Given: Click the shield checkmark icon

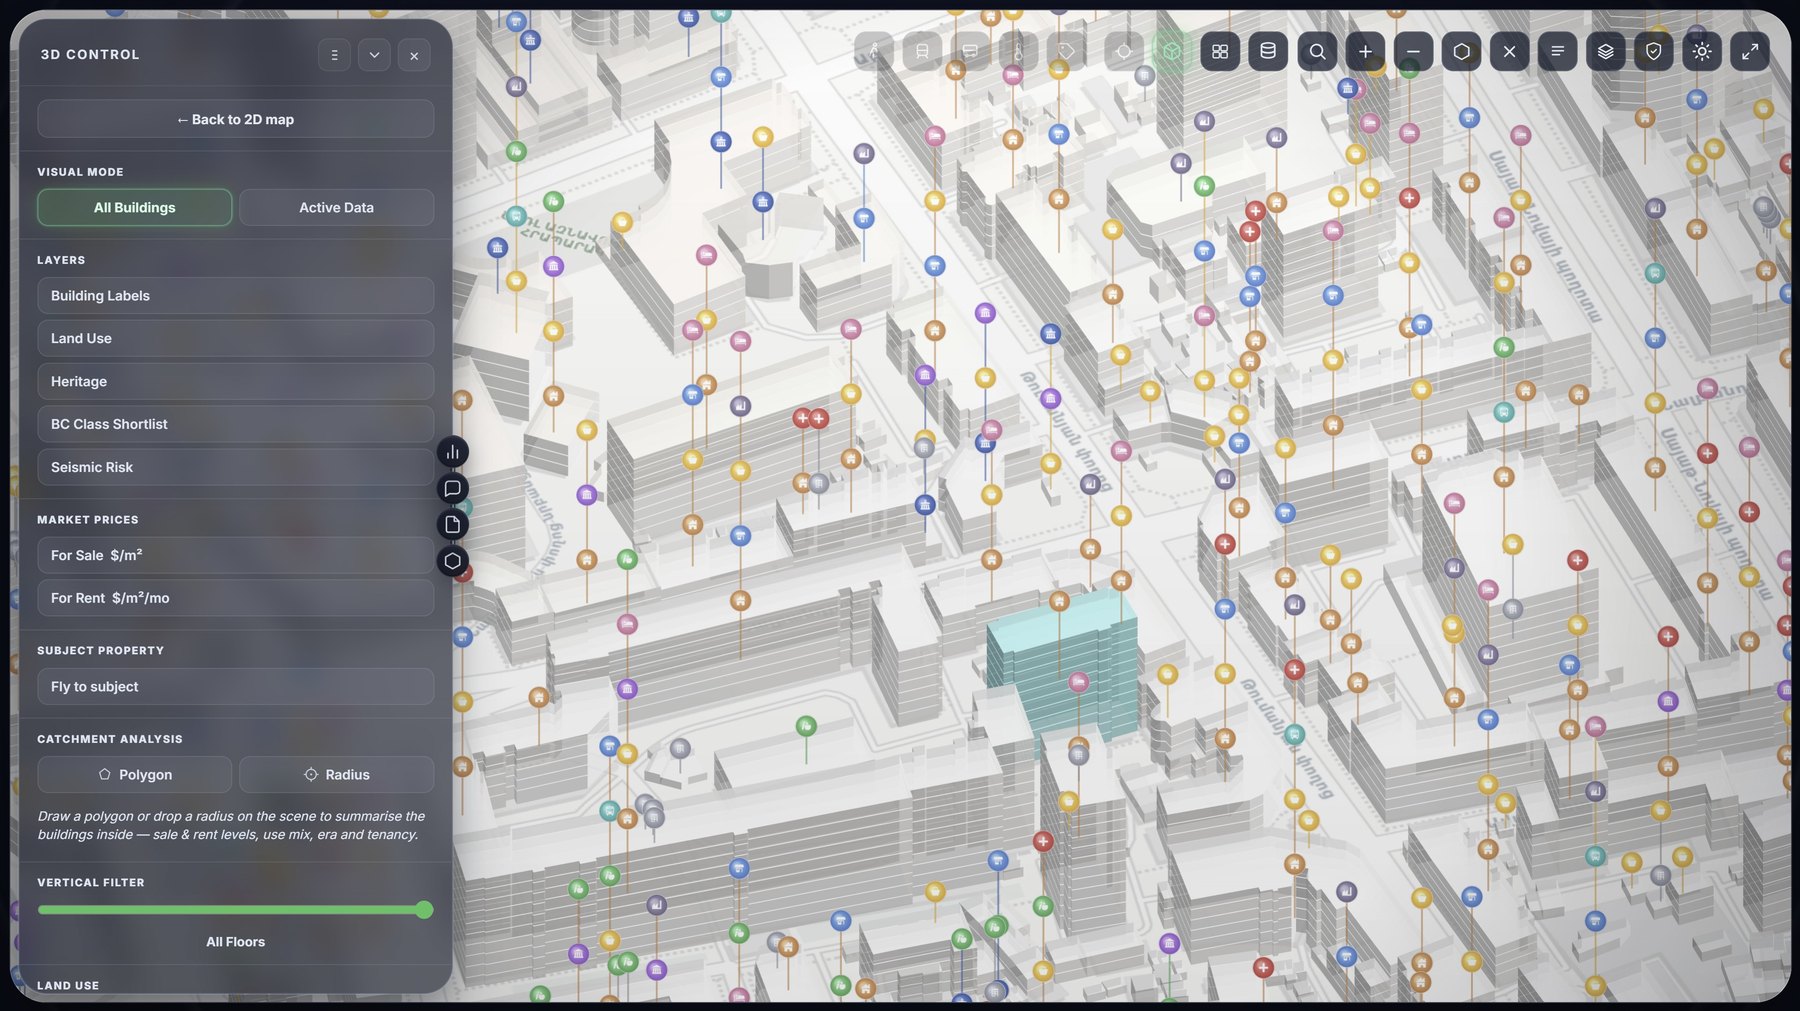Looking at the screenshot, I should pyautogui.click(x=1654, y=51).
